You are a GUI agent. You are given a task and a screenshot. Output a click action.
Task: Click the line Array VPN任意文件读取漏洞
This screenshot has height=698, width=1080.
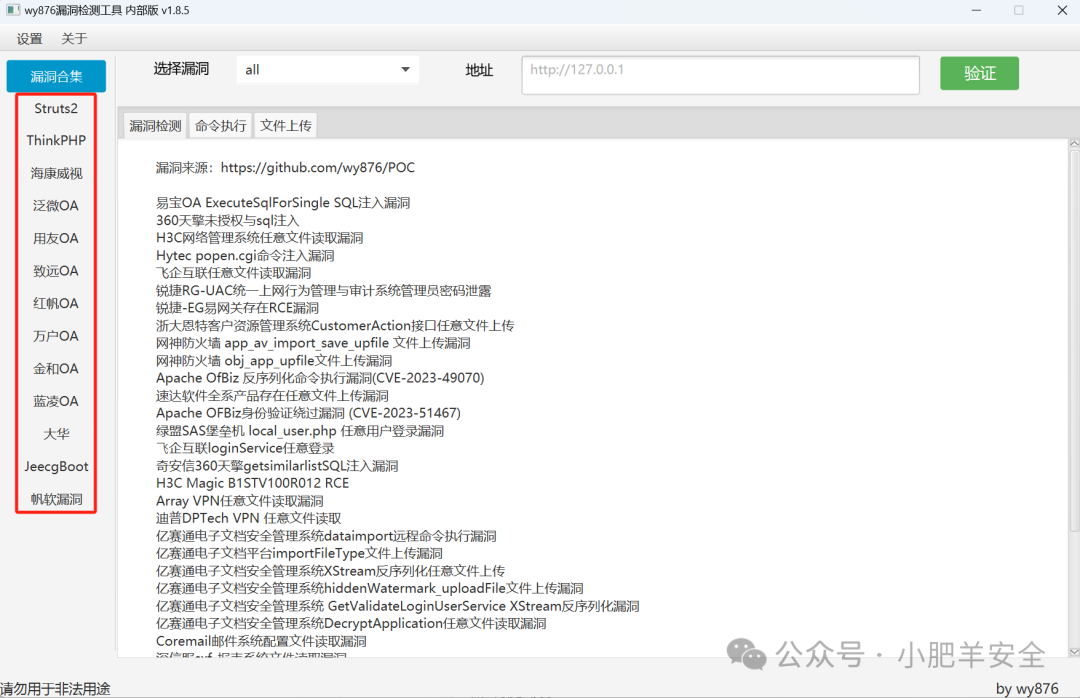(240, 501)
